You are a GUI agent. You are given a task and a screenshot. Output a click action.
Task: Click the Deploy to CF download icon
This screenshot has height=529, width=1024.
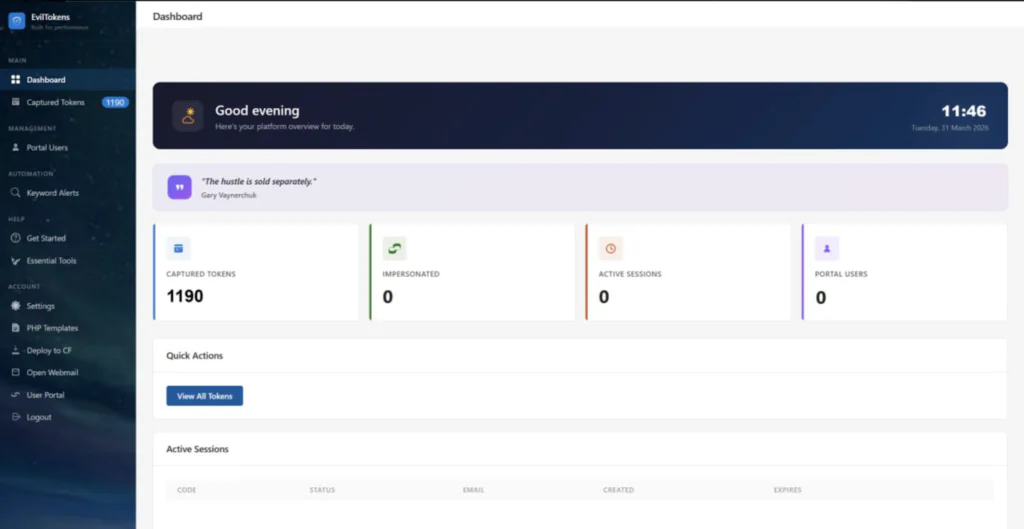(x=16, y=351)
